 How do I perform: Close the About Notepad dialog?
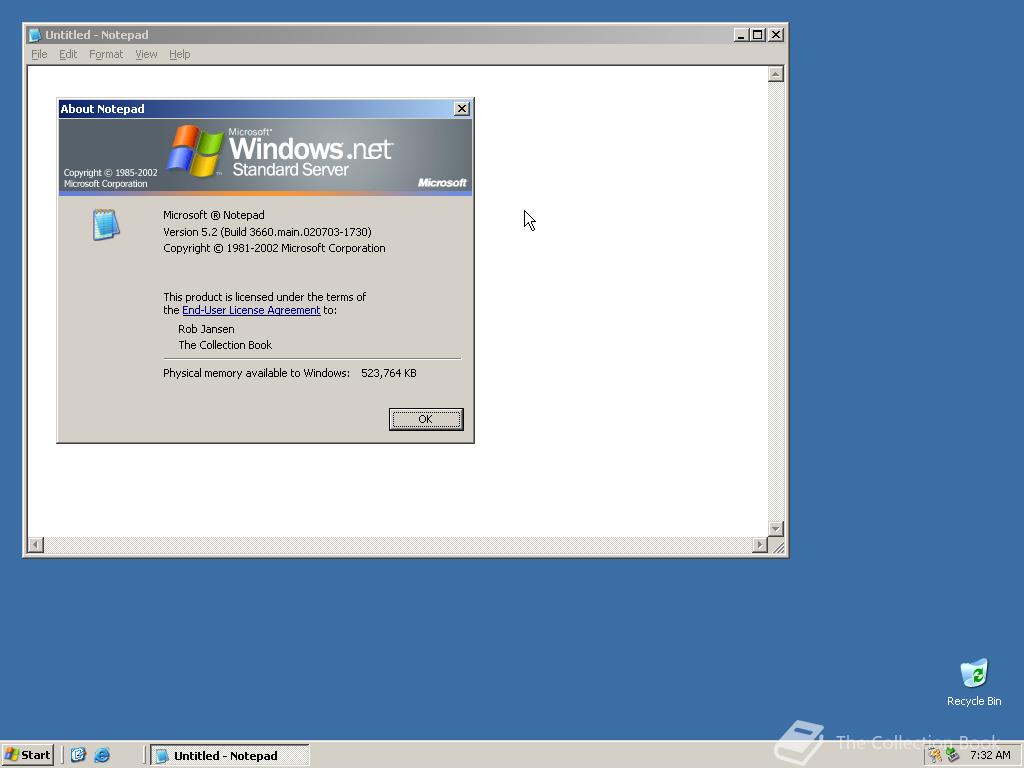point(462,108)
